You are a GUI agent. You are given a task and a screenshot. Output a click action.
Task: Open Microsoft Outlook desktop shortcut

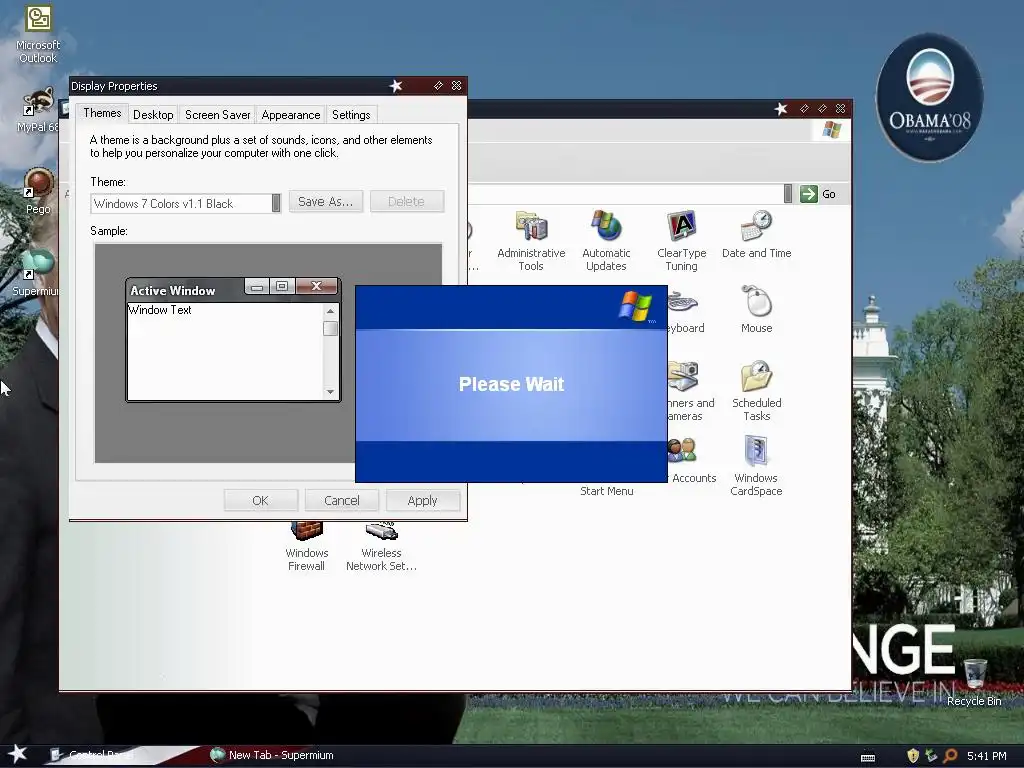pyautogui.click(x=38, y=34)
